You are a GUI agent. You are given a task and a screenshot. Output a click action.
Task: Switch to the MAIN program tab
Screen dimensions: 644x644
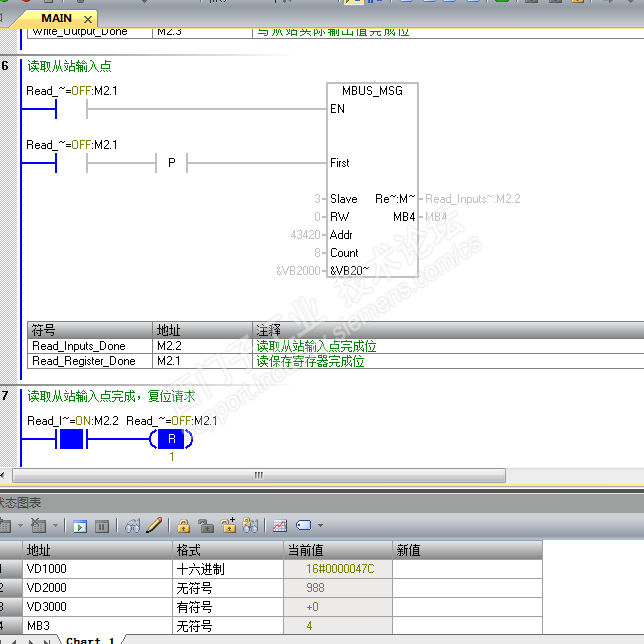(x=56, y=18)
